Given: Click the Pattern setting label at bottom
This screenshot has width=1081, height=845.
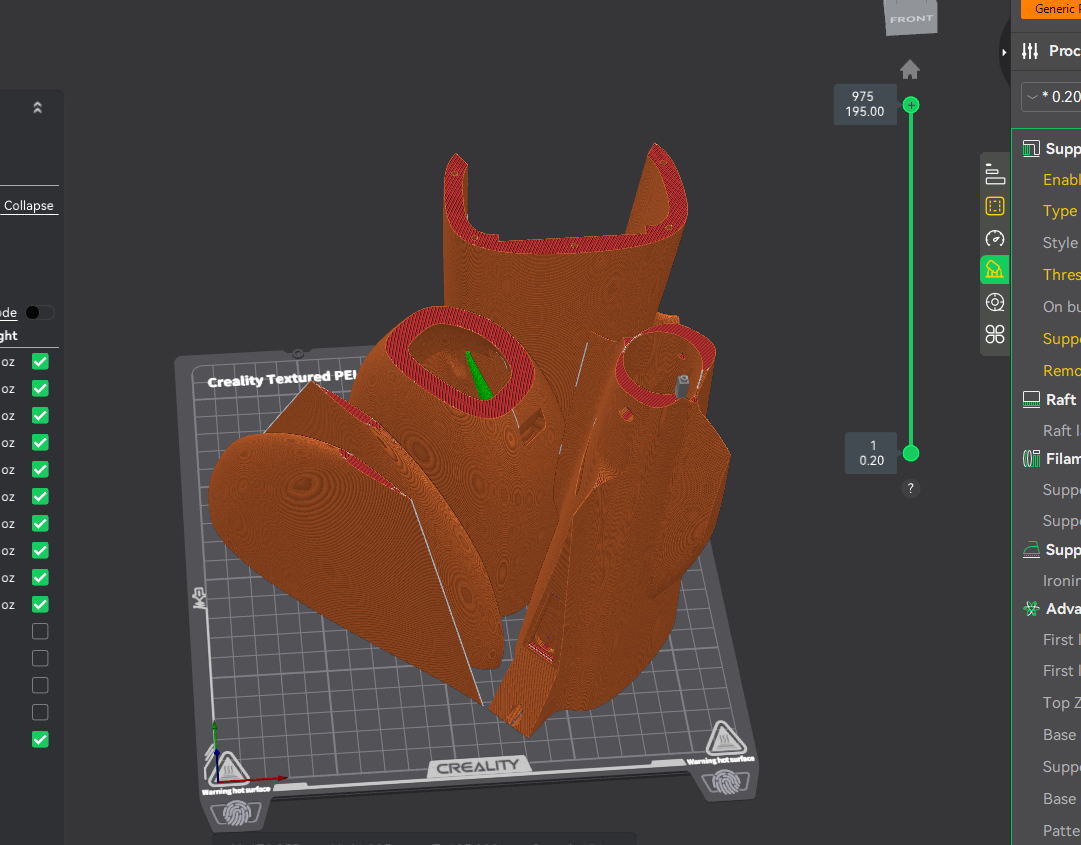Looking at the screenshot, I should (1062, 830).
